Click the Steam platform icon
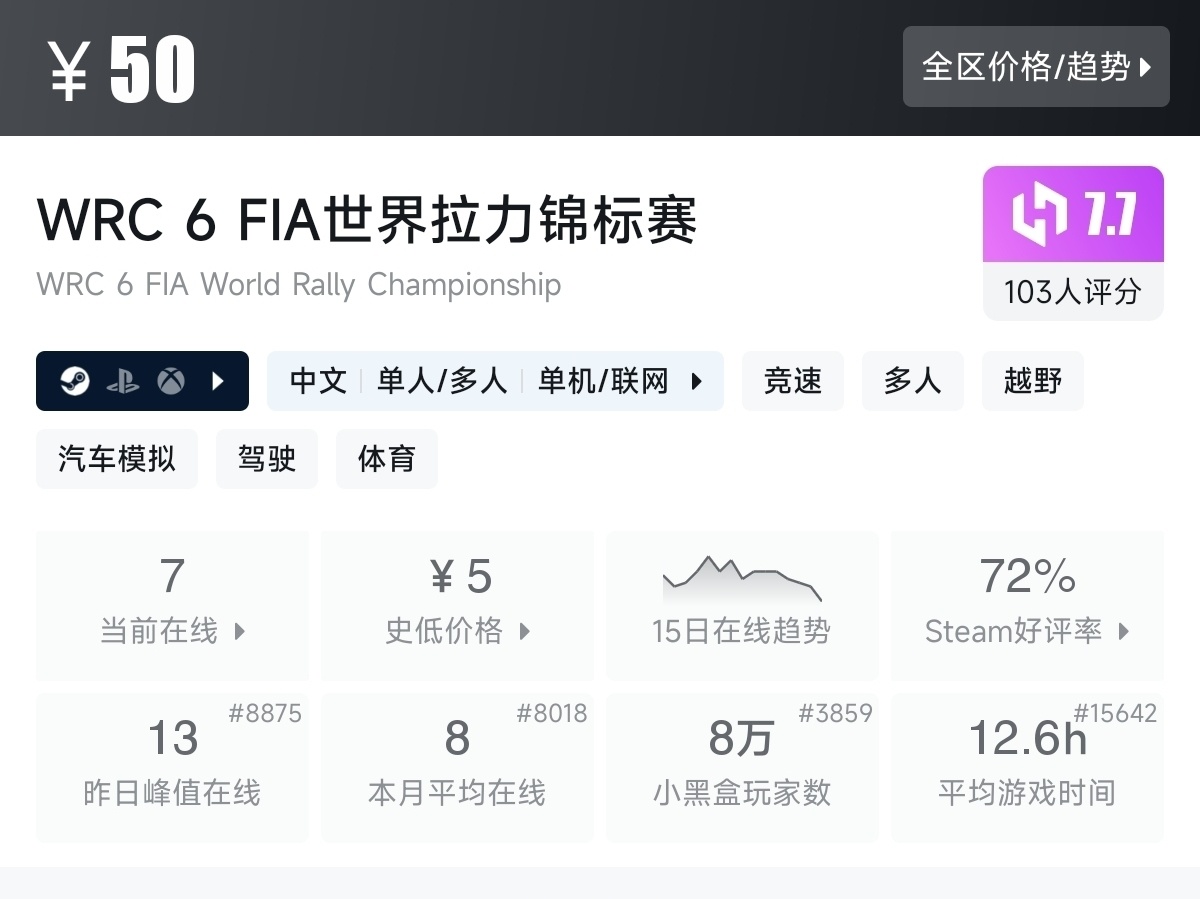The height and width of the screenshot is (899, 1200). click(x=74, y=381)
